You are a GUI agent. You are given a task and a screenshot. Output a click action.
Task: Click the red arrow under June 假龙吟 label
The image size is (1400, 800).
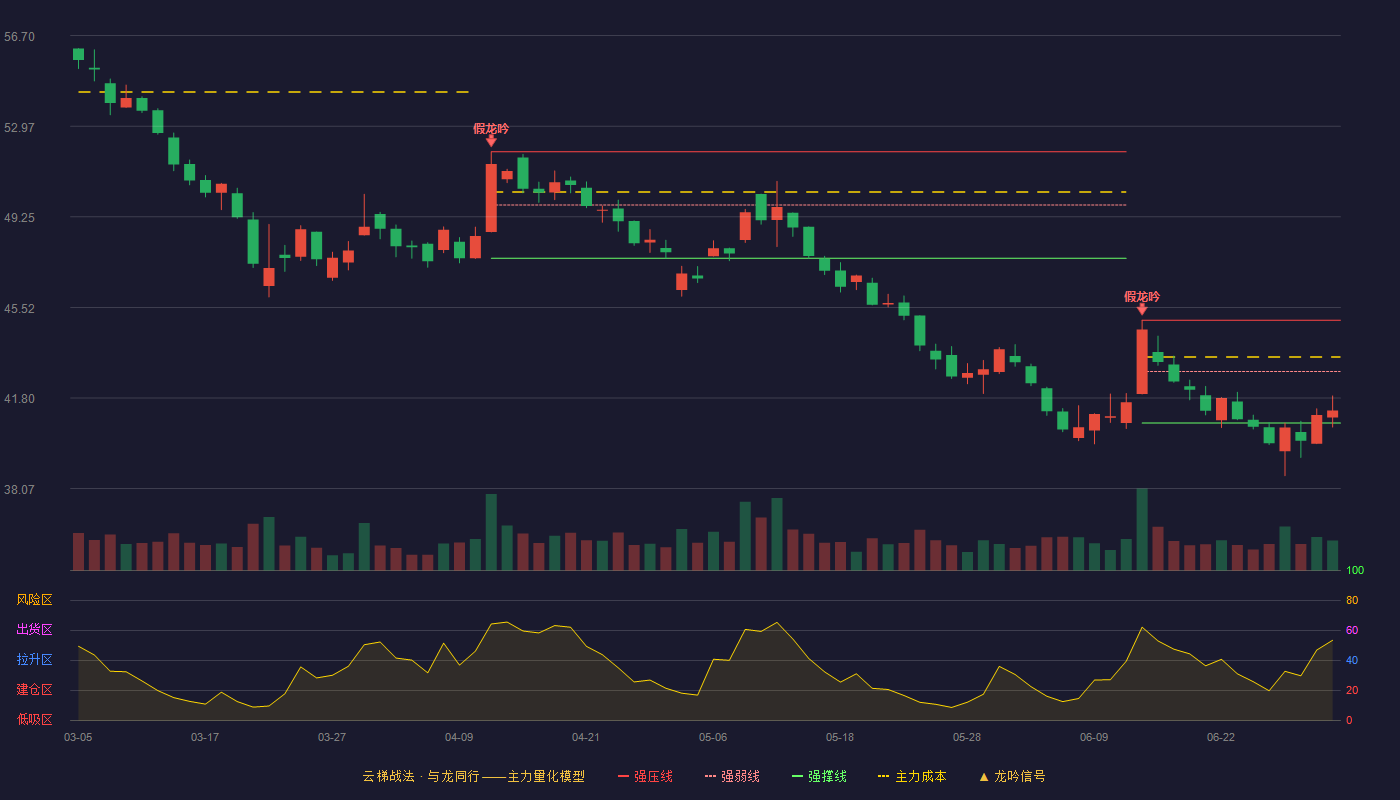(1142, 310)
